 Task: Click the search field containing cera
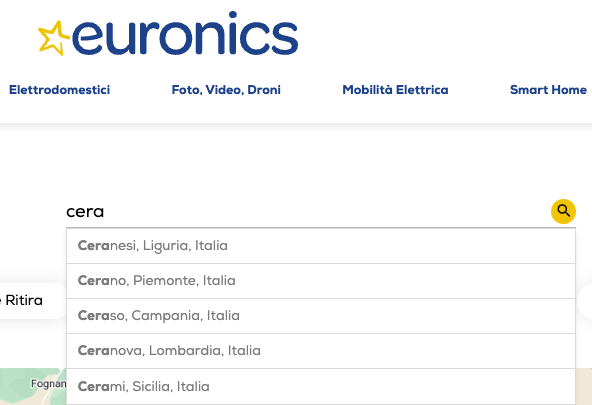308,211
